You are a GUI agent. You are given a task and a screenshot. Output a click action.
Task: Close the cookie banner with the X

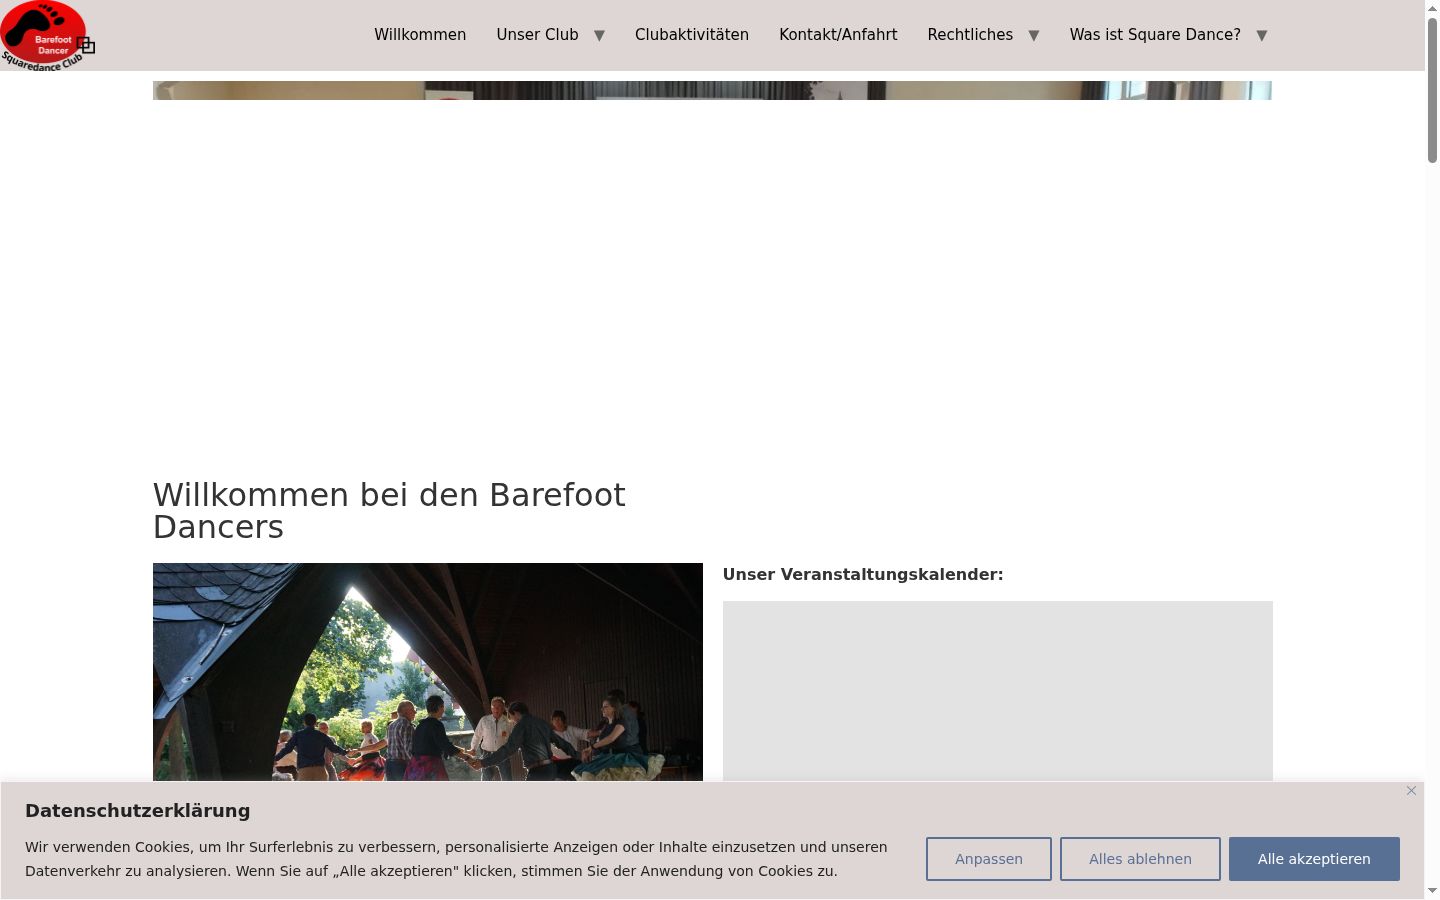point(1411,791)
